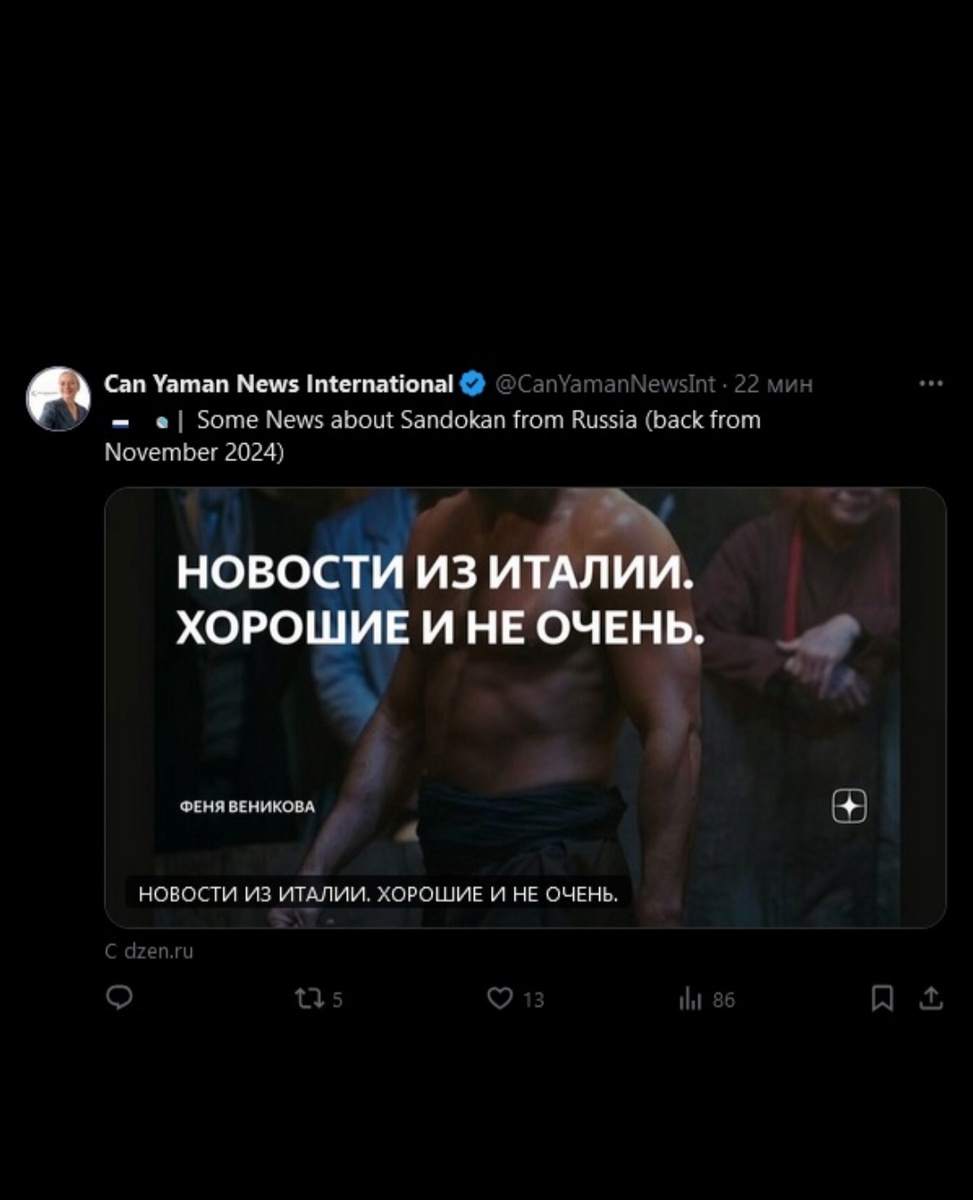Image resolution: width=973 pixels, height=1200 pixels.
Task: Open the account's profile avatar
Action: (58, 398)
